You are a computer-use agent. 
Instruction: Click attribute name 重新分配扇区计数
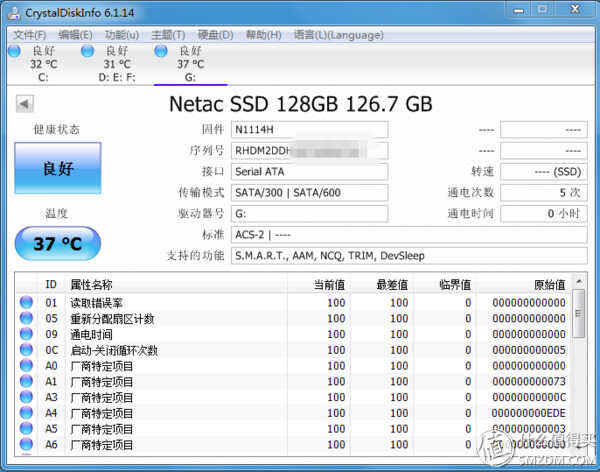pyautogui.click(x=112, y=318)
